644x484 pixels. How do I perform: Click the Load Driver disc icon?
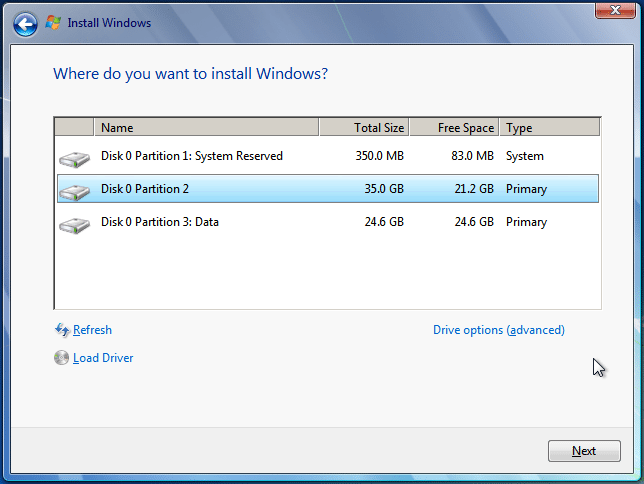click(61, 357)
